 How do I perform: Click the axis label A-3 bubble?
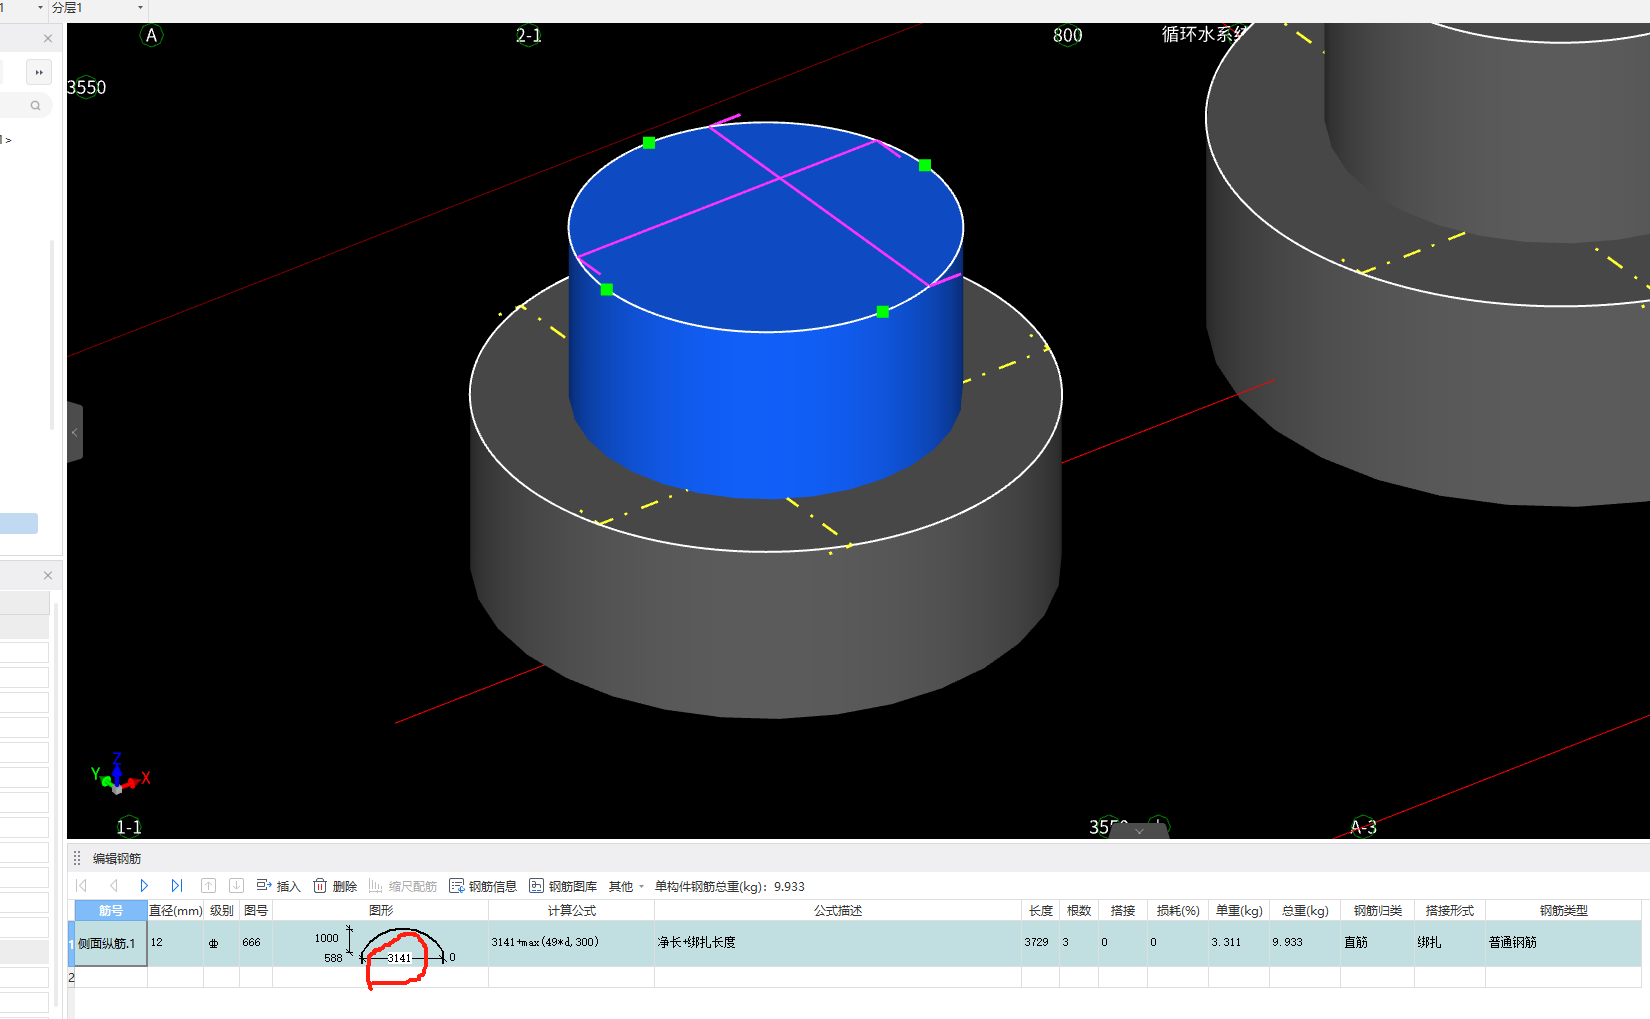pos(1363,827)
